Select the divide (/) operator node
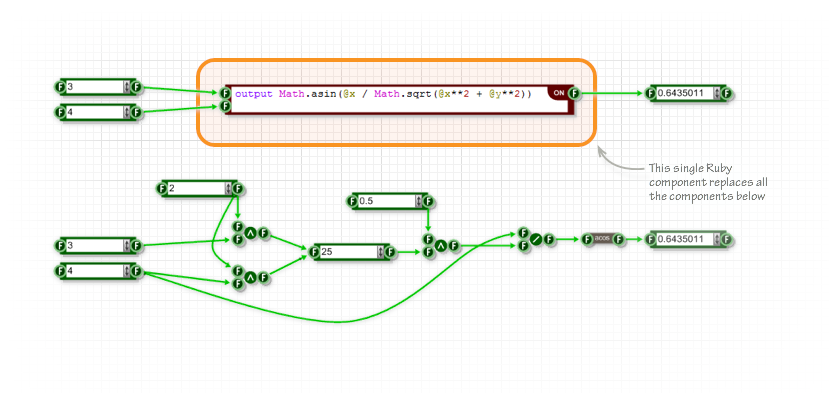This screenshot has height=393, width=829. click(536, 240)
